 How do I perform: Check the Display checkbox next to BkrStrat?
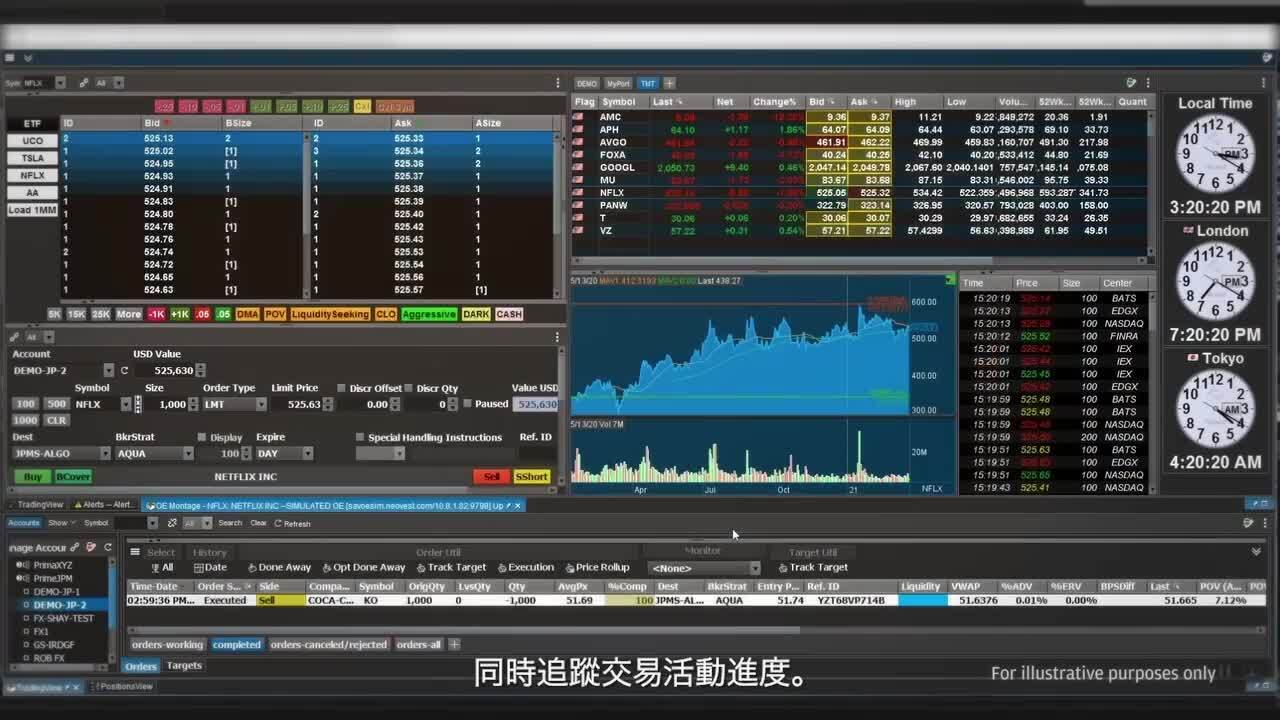tap(203, 437)
